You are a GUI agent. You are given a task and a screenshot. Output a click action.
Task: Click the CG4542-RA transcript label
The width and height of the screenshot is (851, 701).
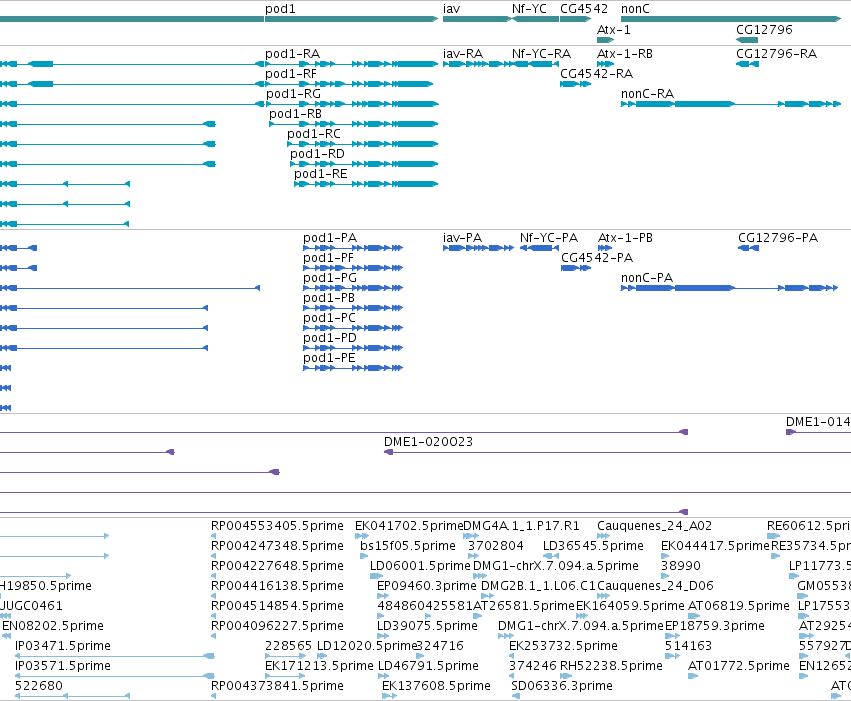click(596, 74)
